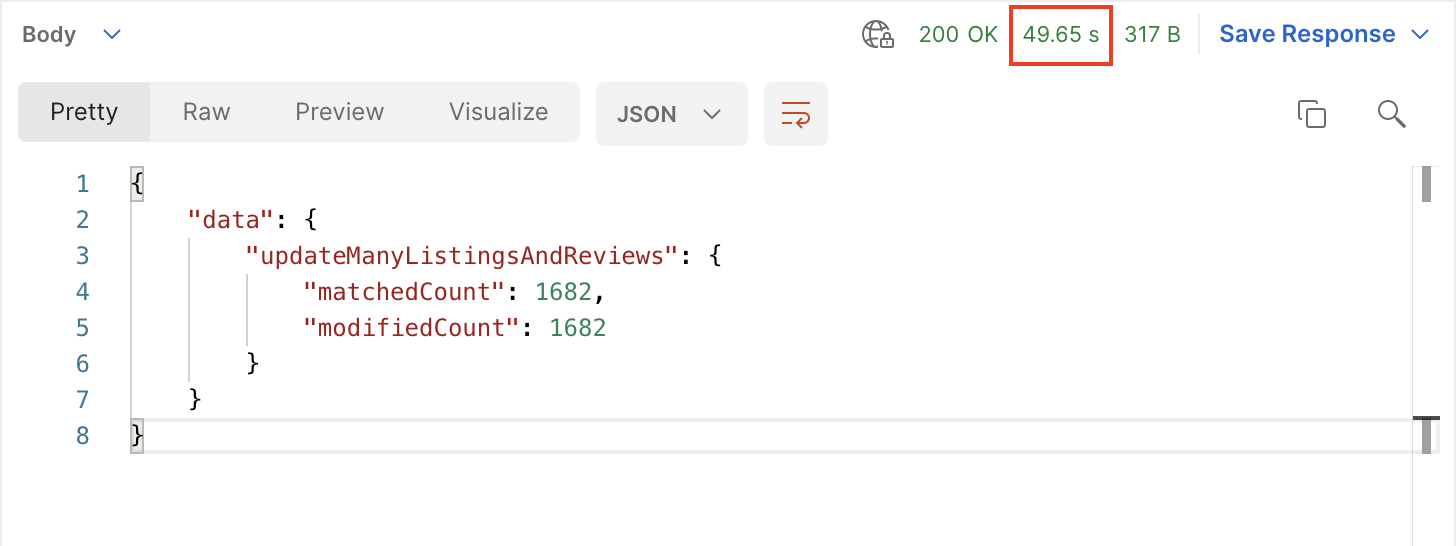Click the matchedCount value 1682
Screen dimensions: 1456x546
coord(563,292)
